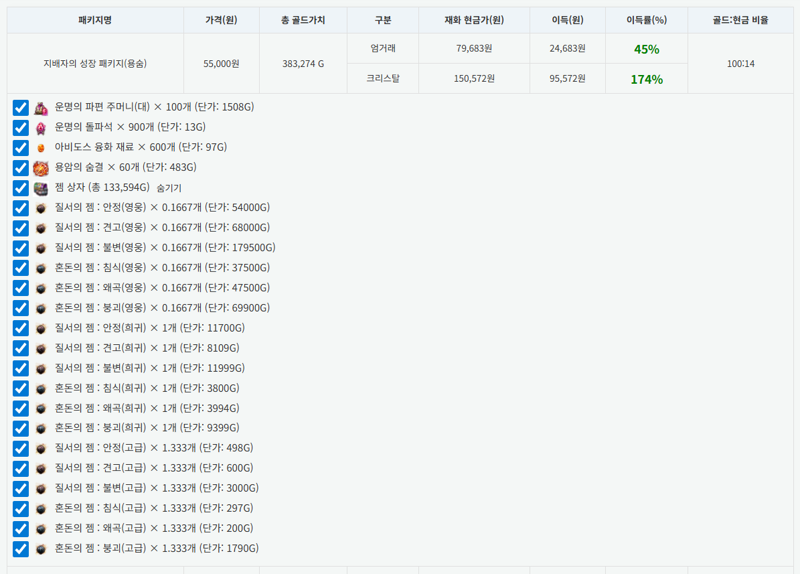Click the 운명의 돌파석 stone icon
800x574 pixels.
click(41, 128)
